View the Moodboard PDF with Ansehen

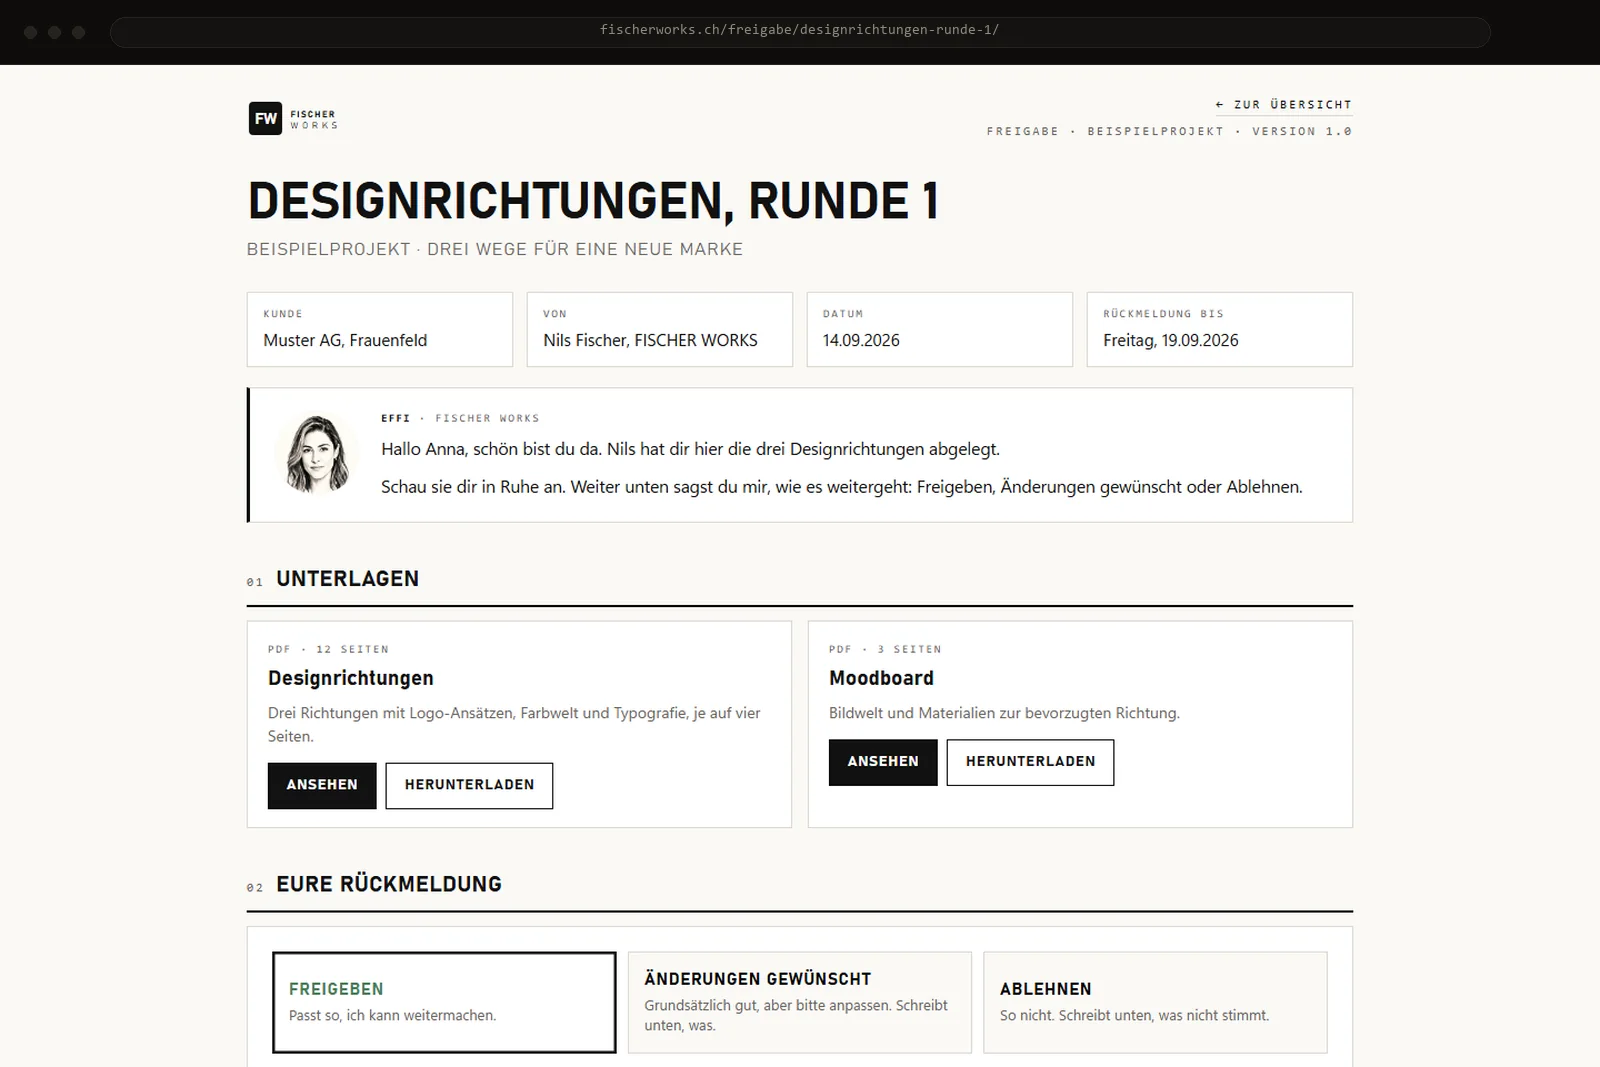(883, 762)
